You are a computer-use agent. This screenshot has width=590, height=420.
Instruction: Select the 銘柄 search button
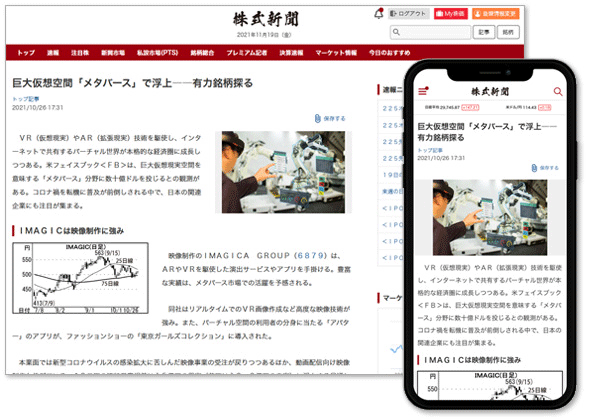point(508,32)
